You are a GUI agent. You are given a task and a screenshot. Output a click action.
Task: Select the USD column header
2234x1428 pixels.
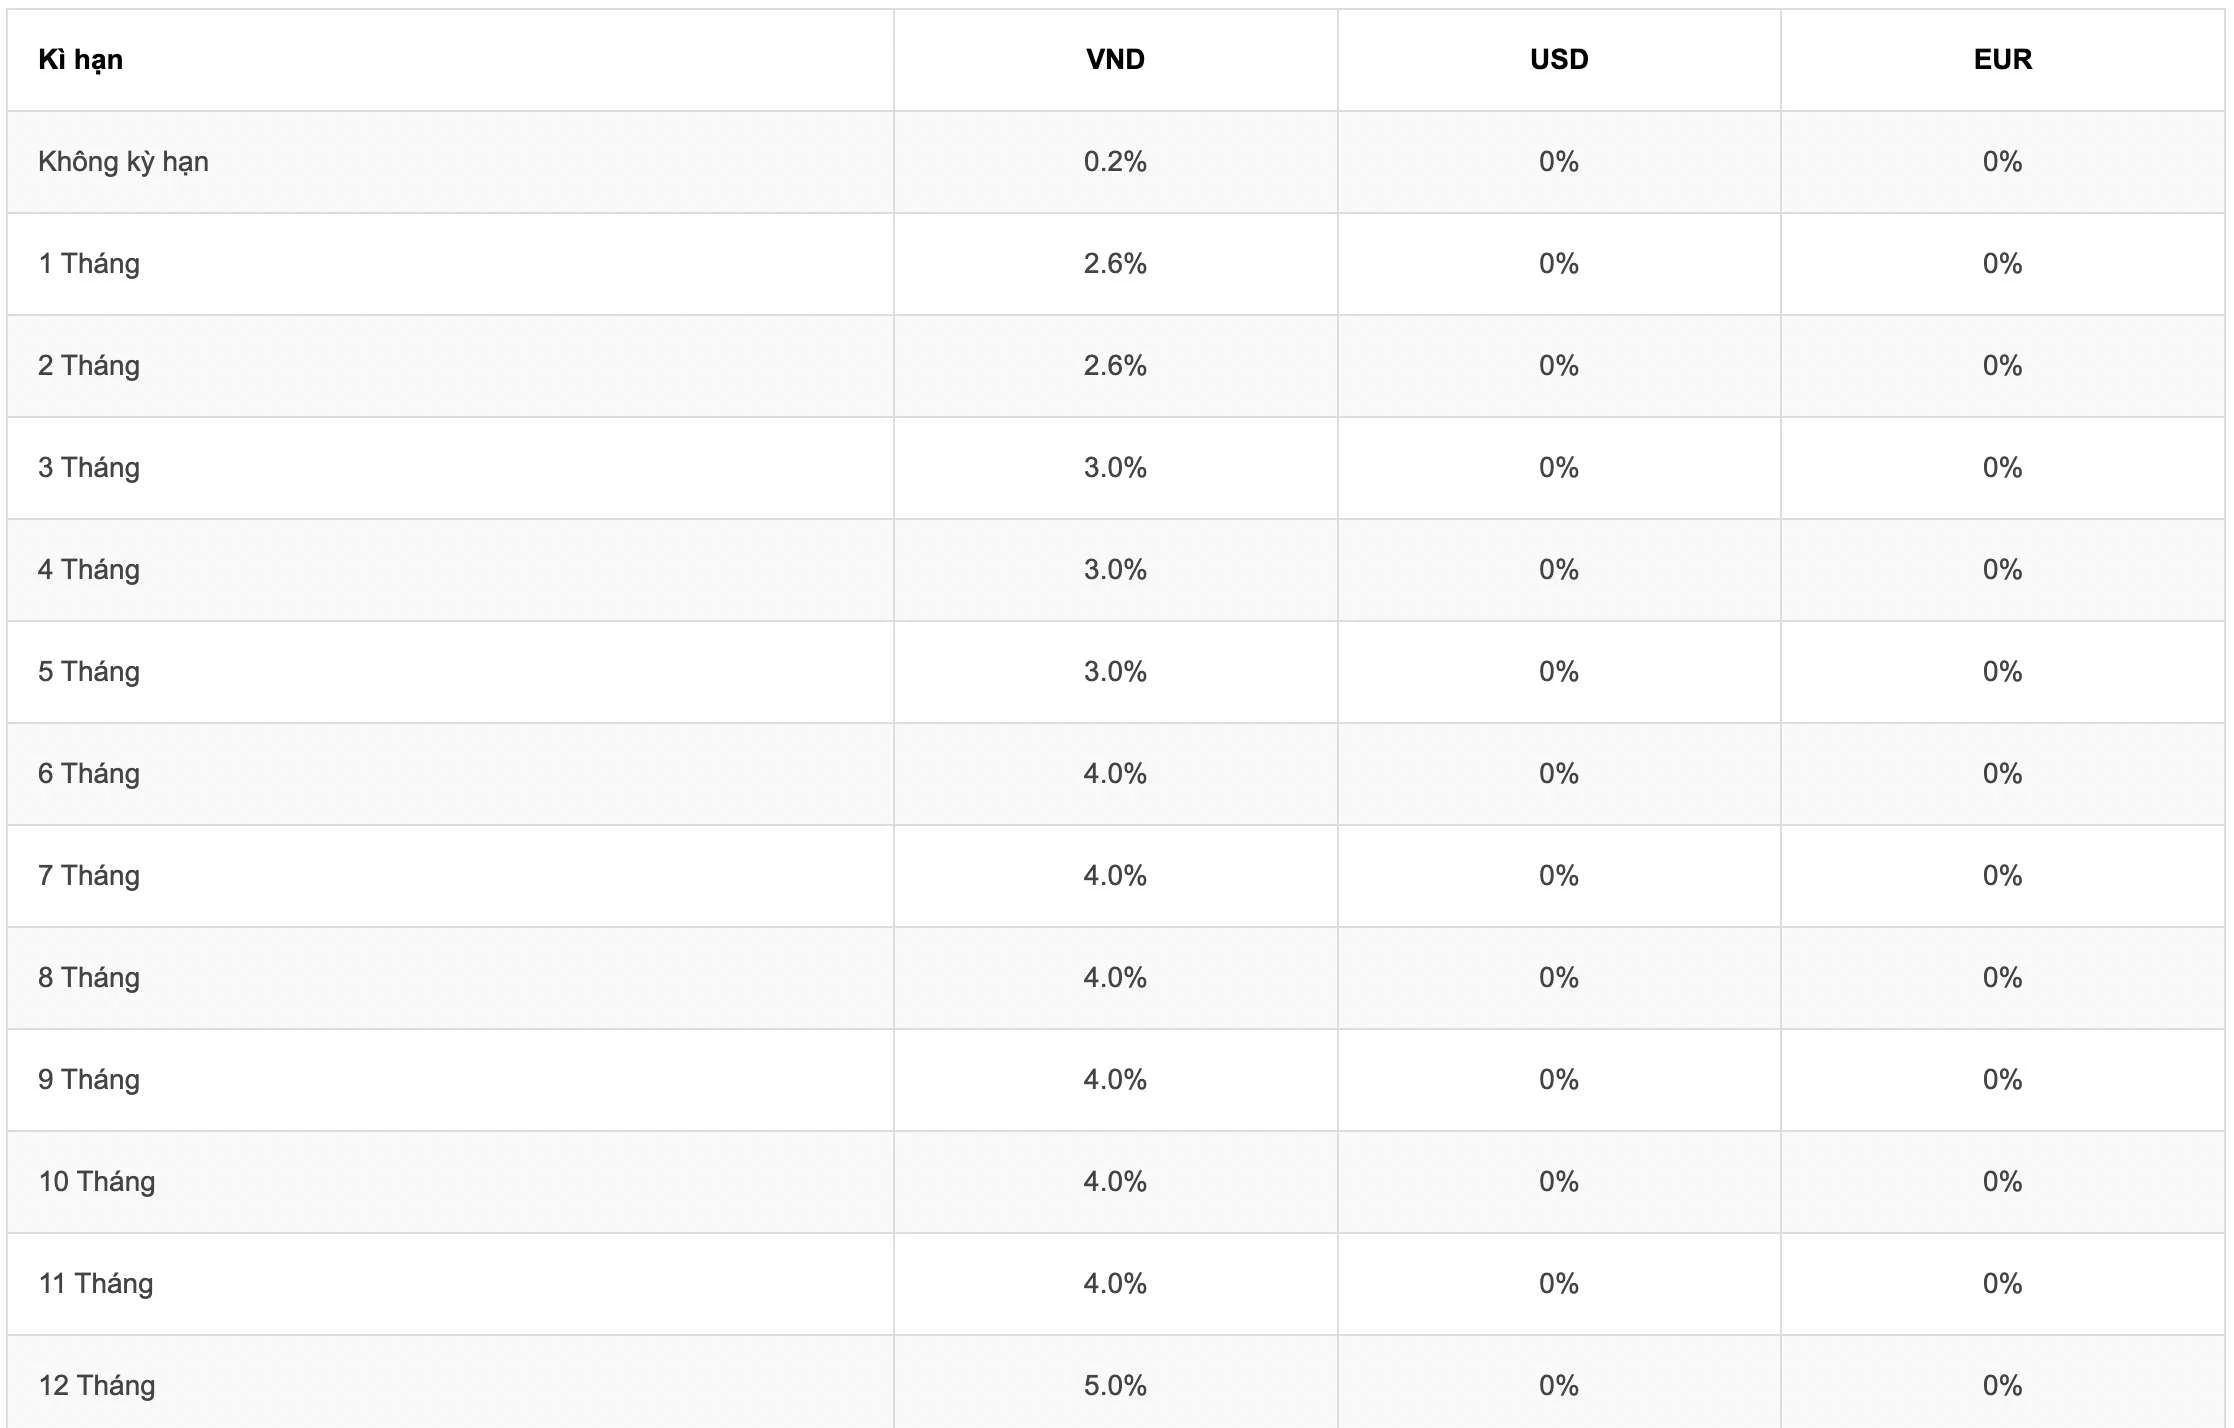click(x=1559, y=60)
